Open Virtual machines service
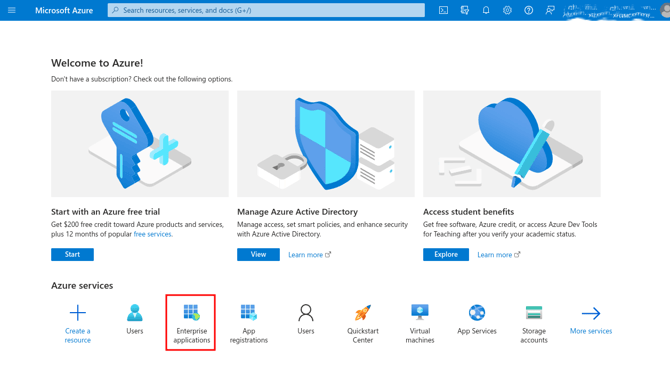 click(x=420, y=323)
